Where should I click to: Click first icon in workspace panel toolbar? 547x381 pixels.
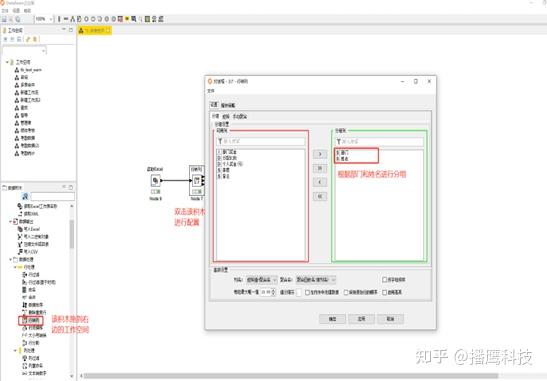6,39
